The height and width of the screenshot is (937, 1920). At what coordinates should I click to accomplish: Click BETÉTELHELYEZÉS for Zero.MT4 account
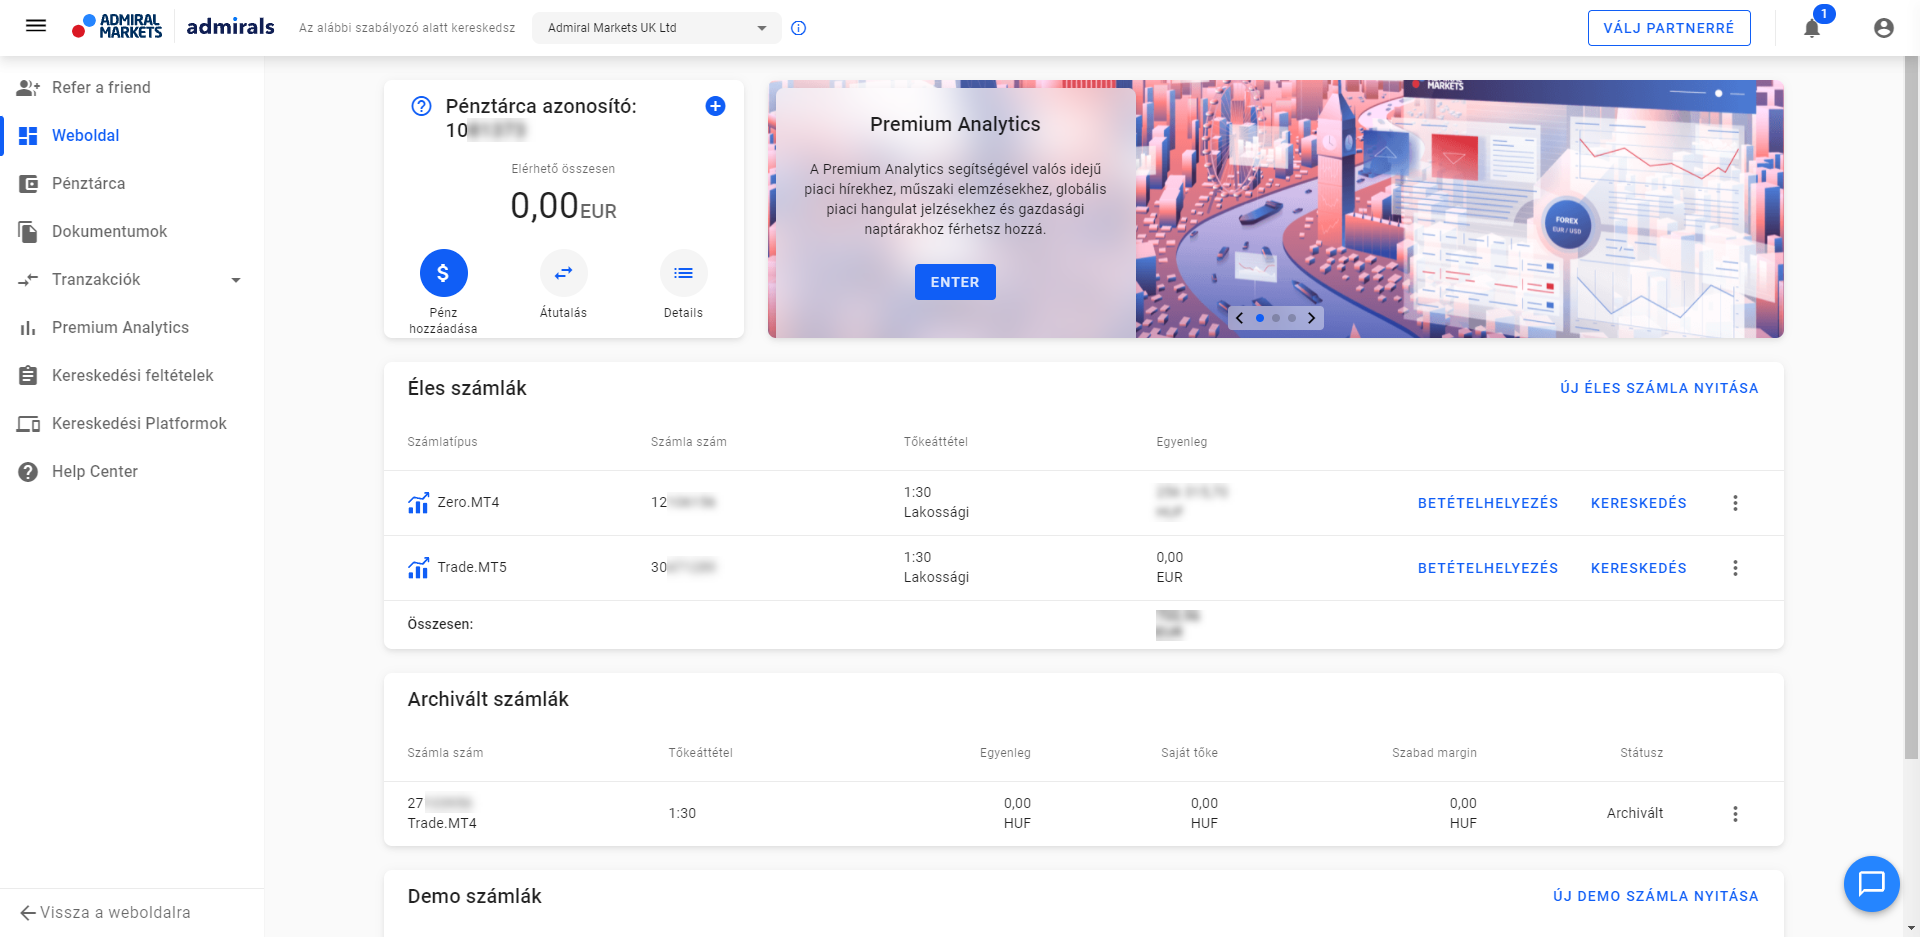[1488, 503]
